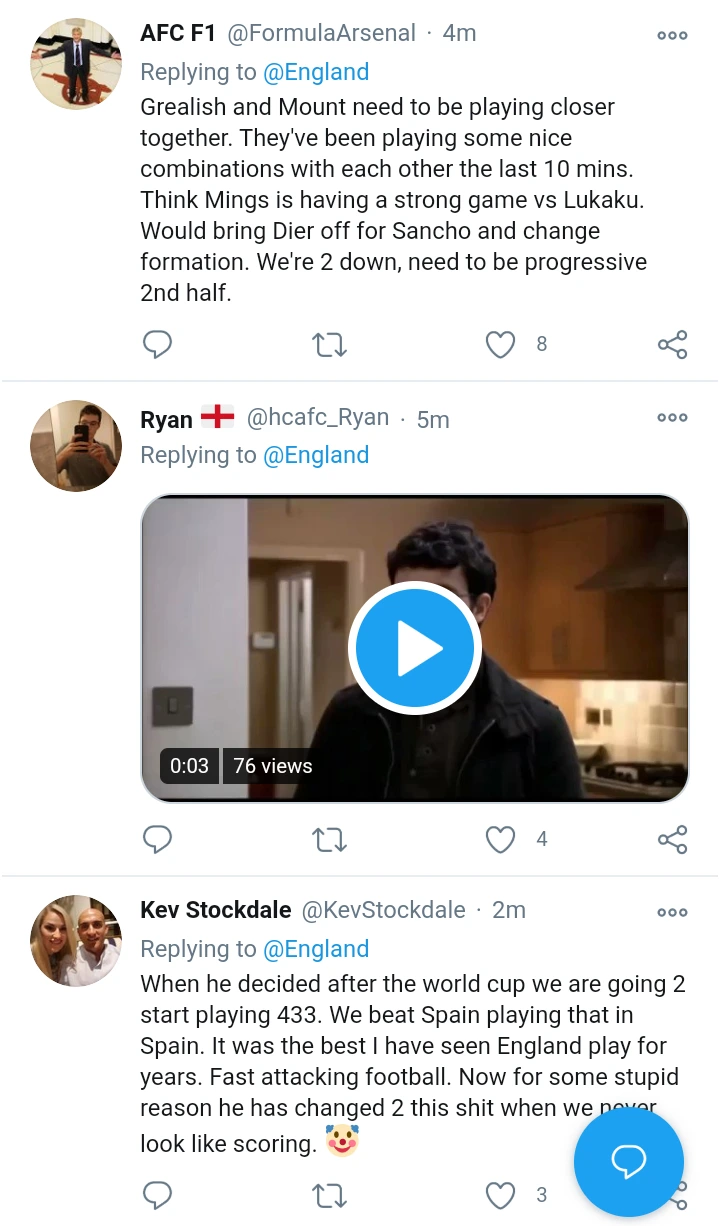
Task: Play the video in Ryan's tweet
Action: (414, 648)
